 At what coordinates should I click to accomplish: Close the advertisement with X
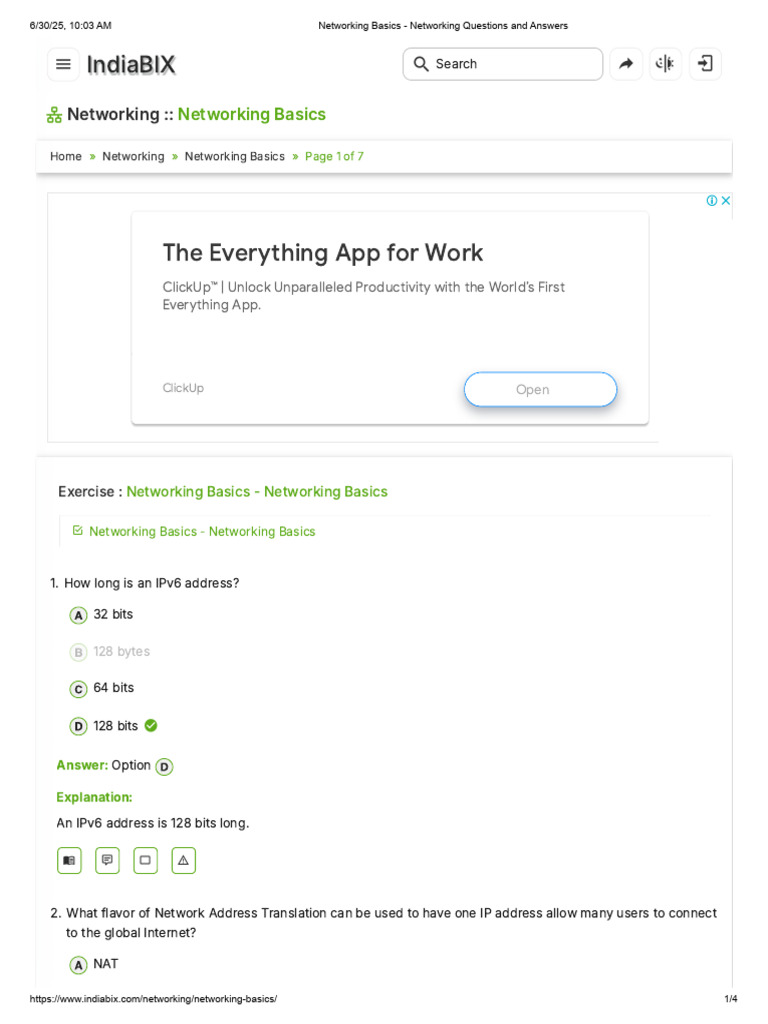[x=726, y=200]
